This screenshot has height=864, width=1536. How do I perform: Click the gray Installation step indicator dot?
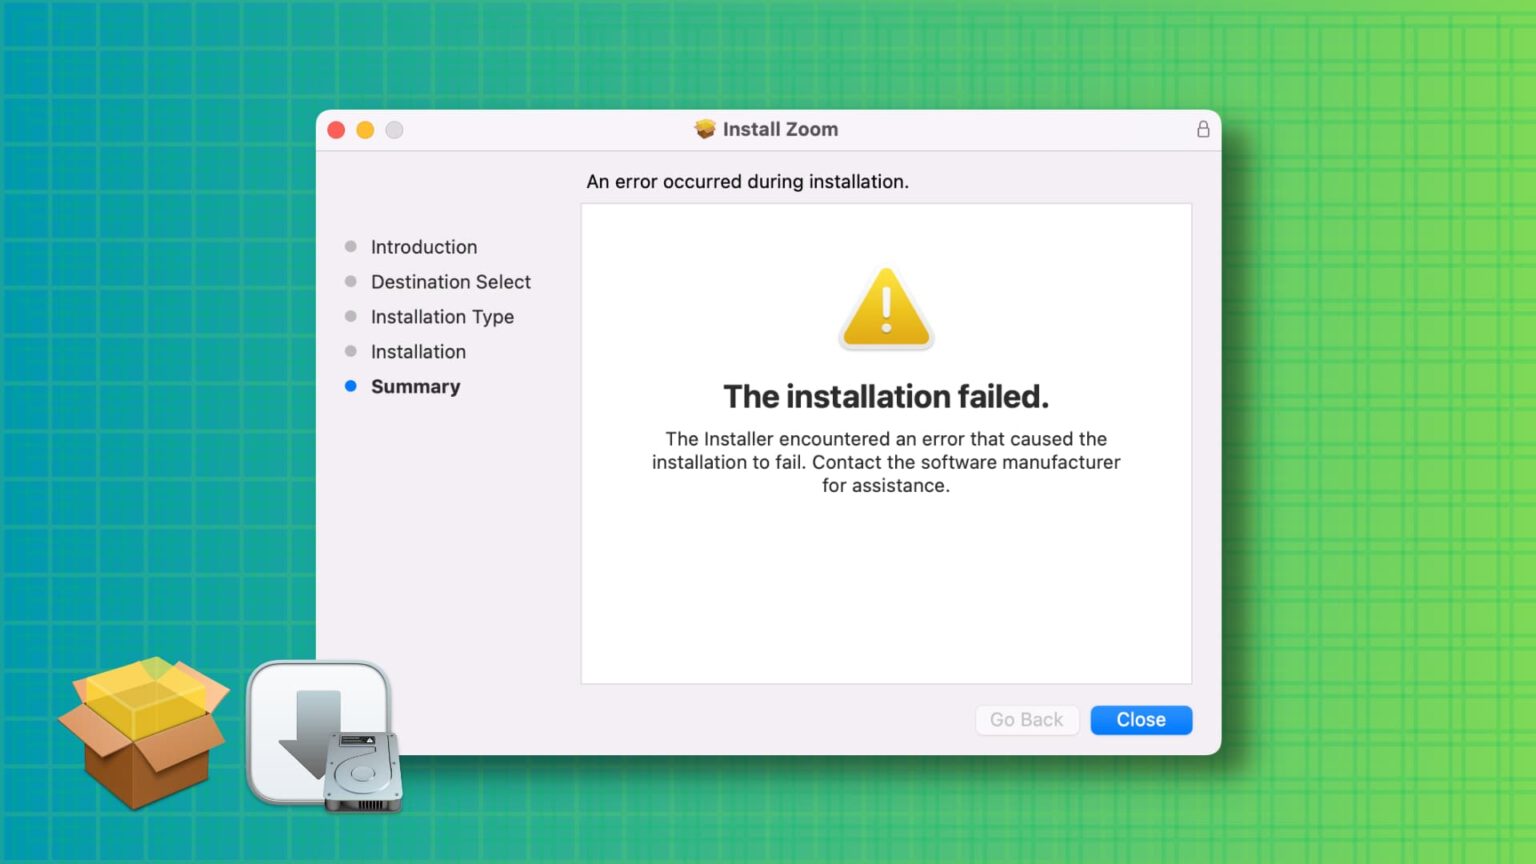point(350,351)
